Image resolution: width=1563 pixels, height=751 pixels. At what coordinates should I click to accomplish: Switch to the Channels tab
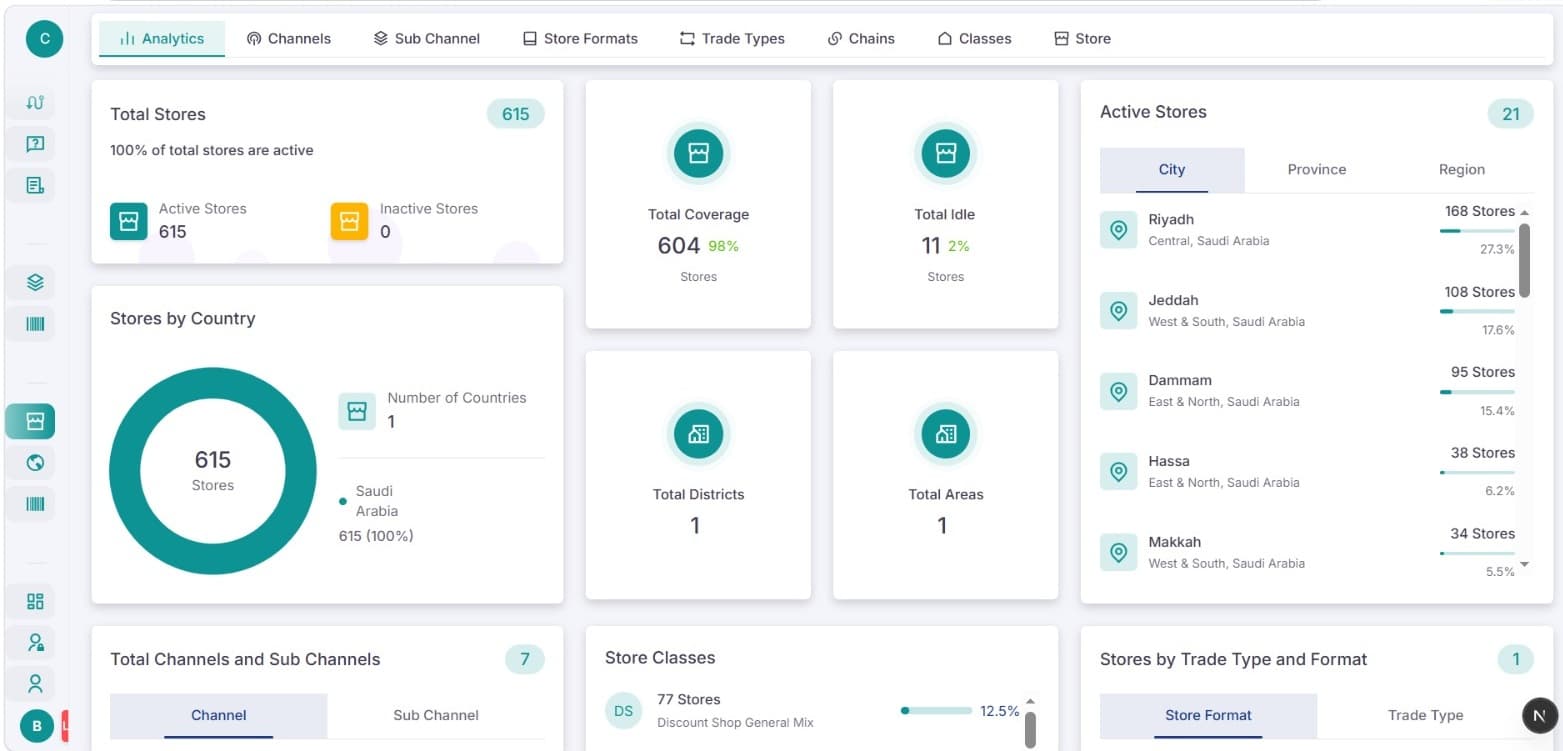[x=289, y=39]
